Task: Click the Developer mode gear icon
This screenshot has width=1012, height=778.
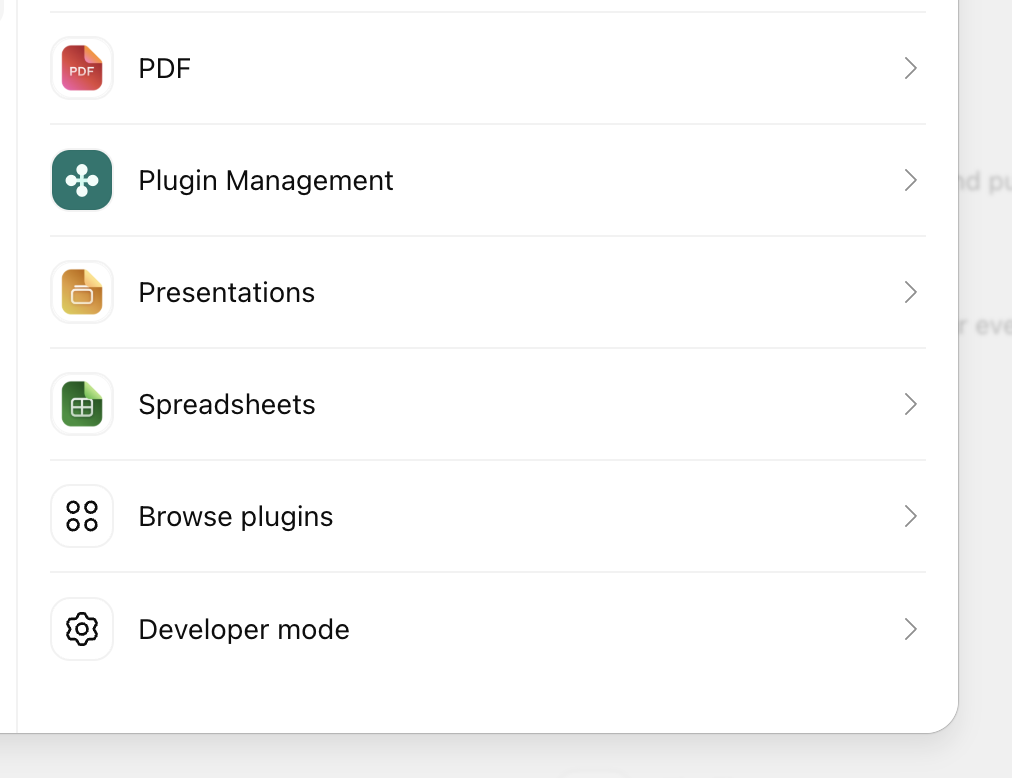Action: coord(82,629)
